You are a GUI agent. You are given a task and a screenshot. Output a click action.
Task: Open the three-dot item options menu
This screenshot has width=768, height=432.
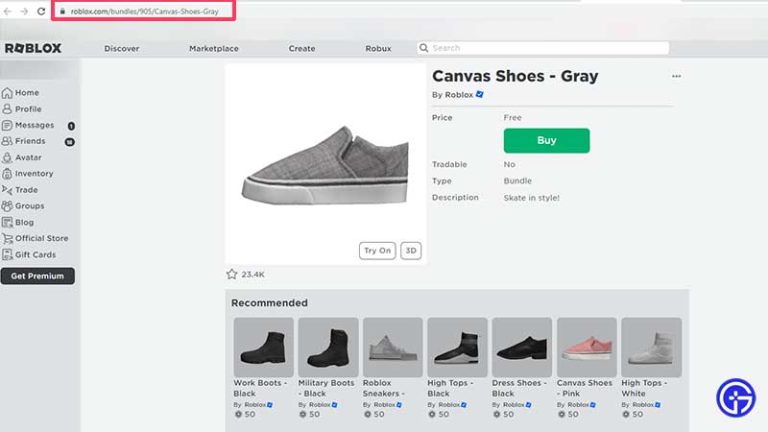[x=676, y=76]
